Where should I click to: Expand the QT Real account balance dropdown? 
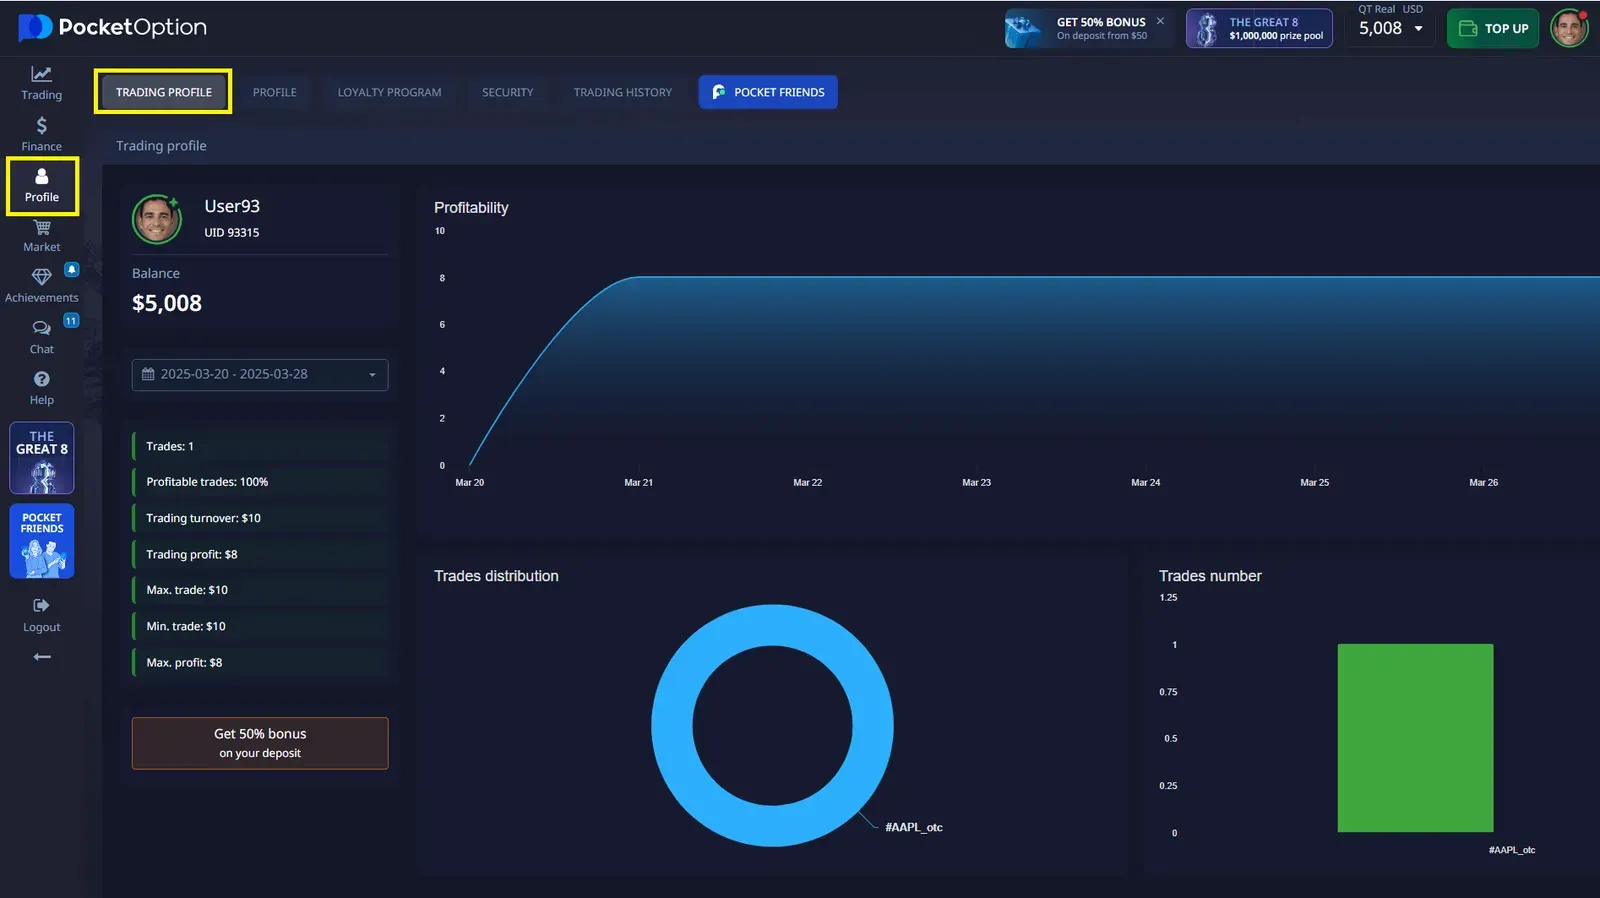[1391, 28]
